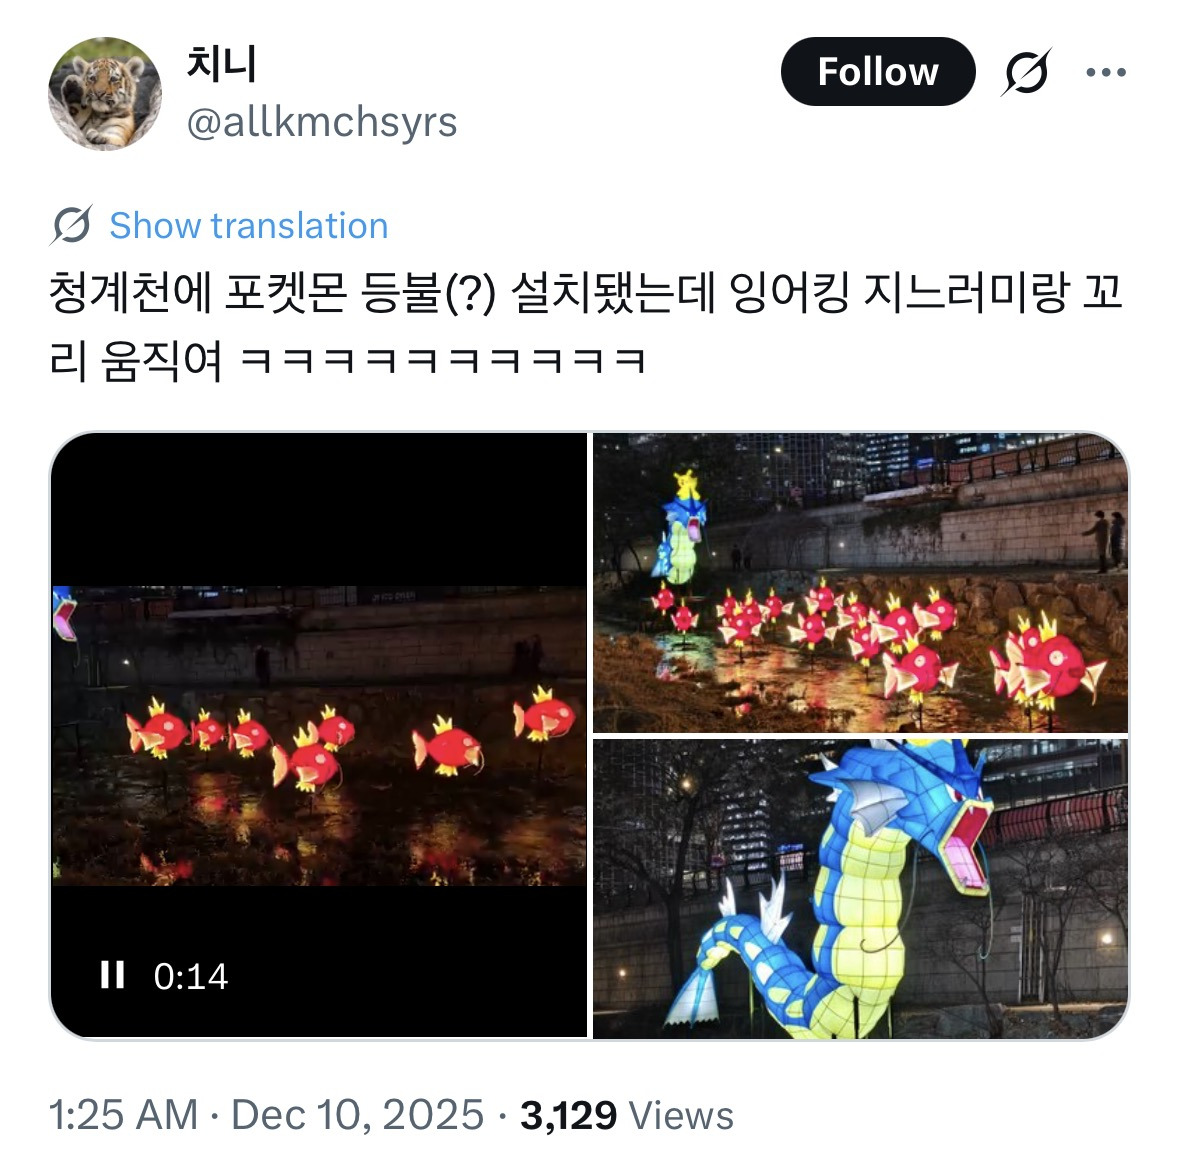Viewport: 1179px width, 1149px height.
Task: Click Show translation link
Action: pyautogui.click(x=249, y=226)
